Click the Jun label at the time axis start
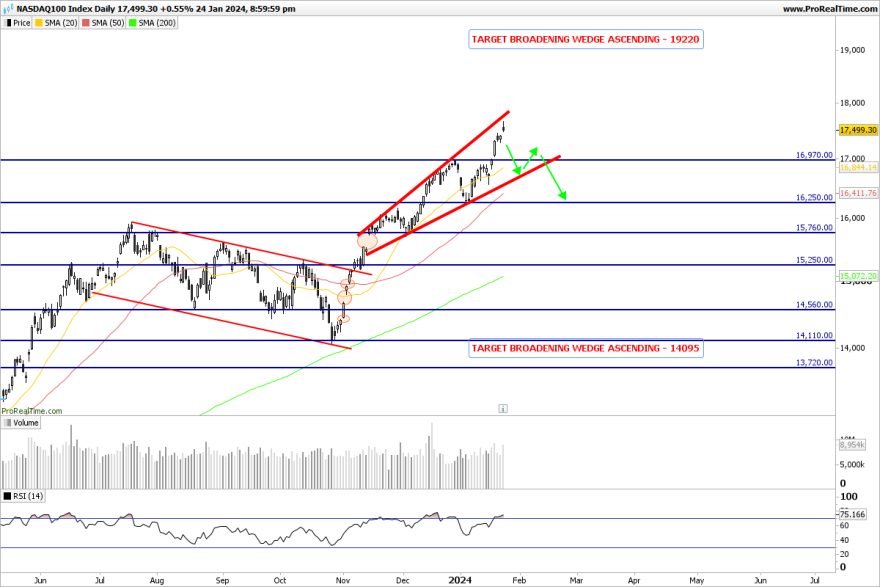Screen dimensions: 880x587 point(40,580)
